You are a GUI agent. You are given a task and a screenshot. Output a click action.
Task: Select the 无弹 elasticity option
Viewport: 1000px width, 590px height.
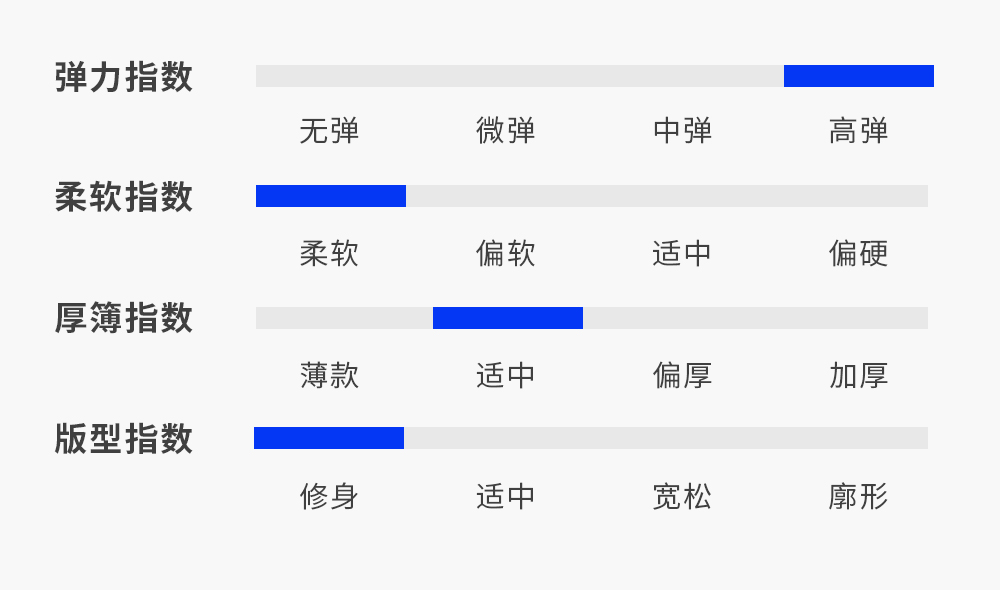click(x=329, y=131)
